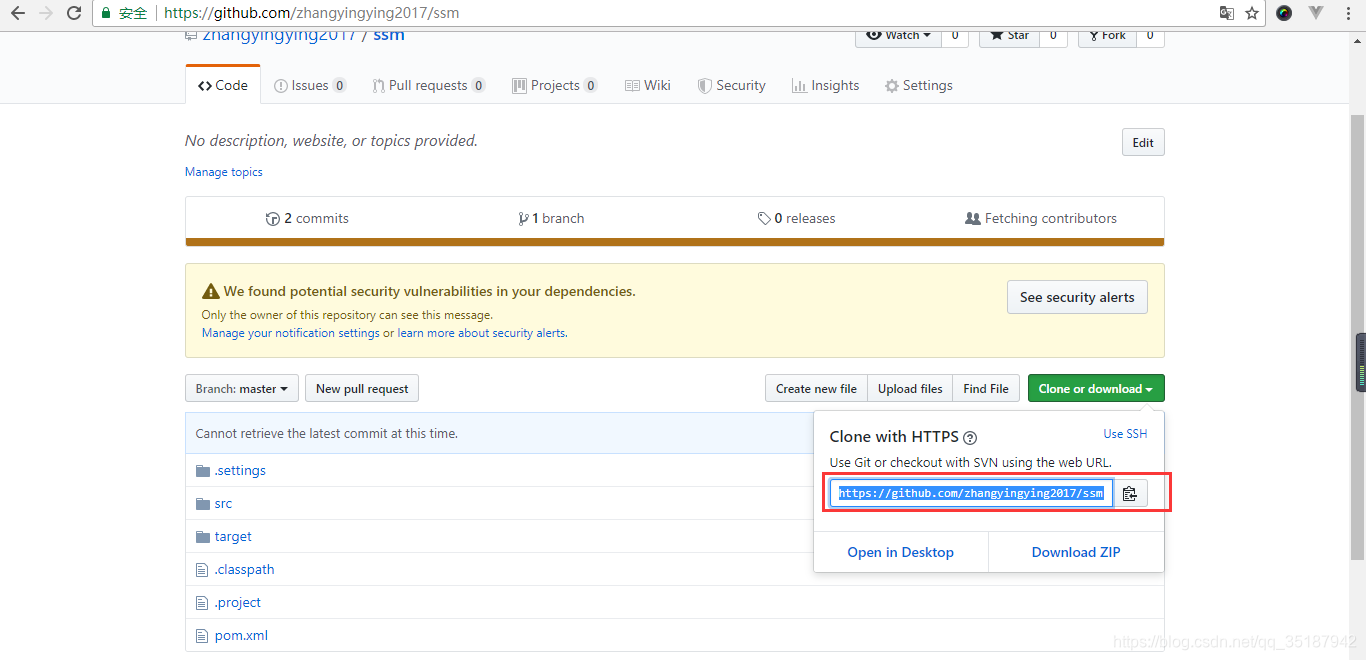Click the src folder icon
The image size is (1366, 660).
tap(203, 503)
